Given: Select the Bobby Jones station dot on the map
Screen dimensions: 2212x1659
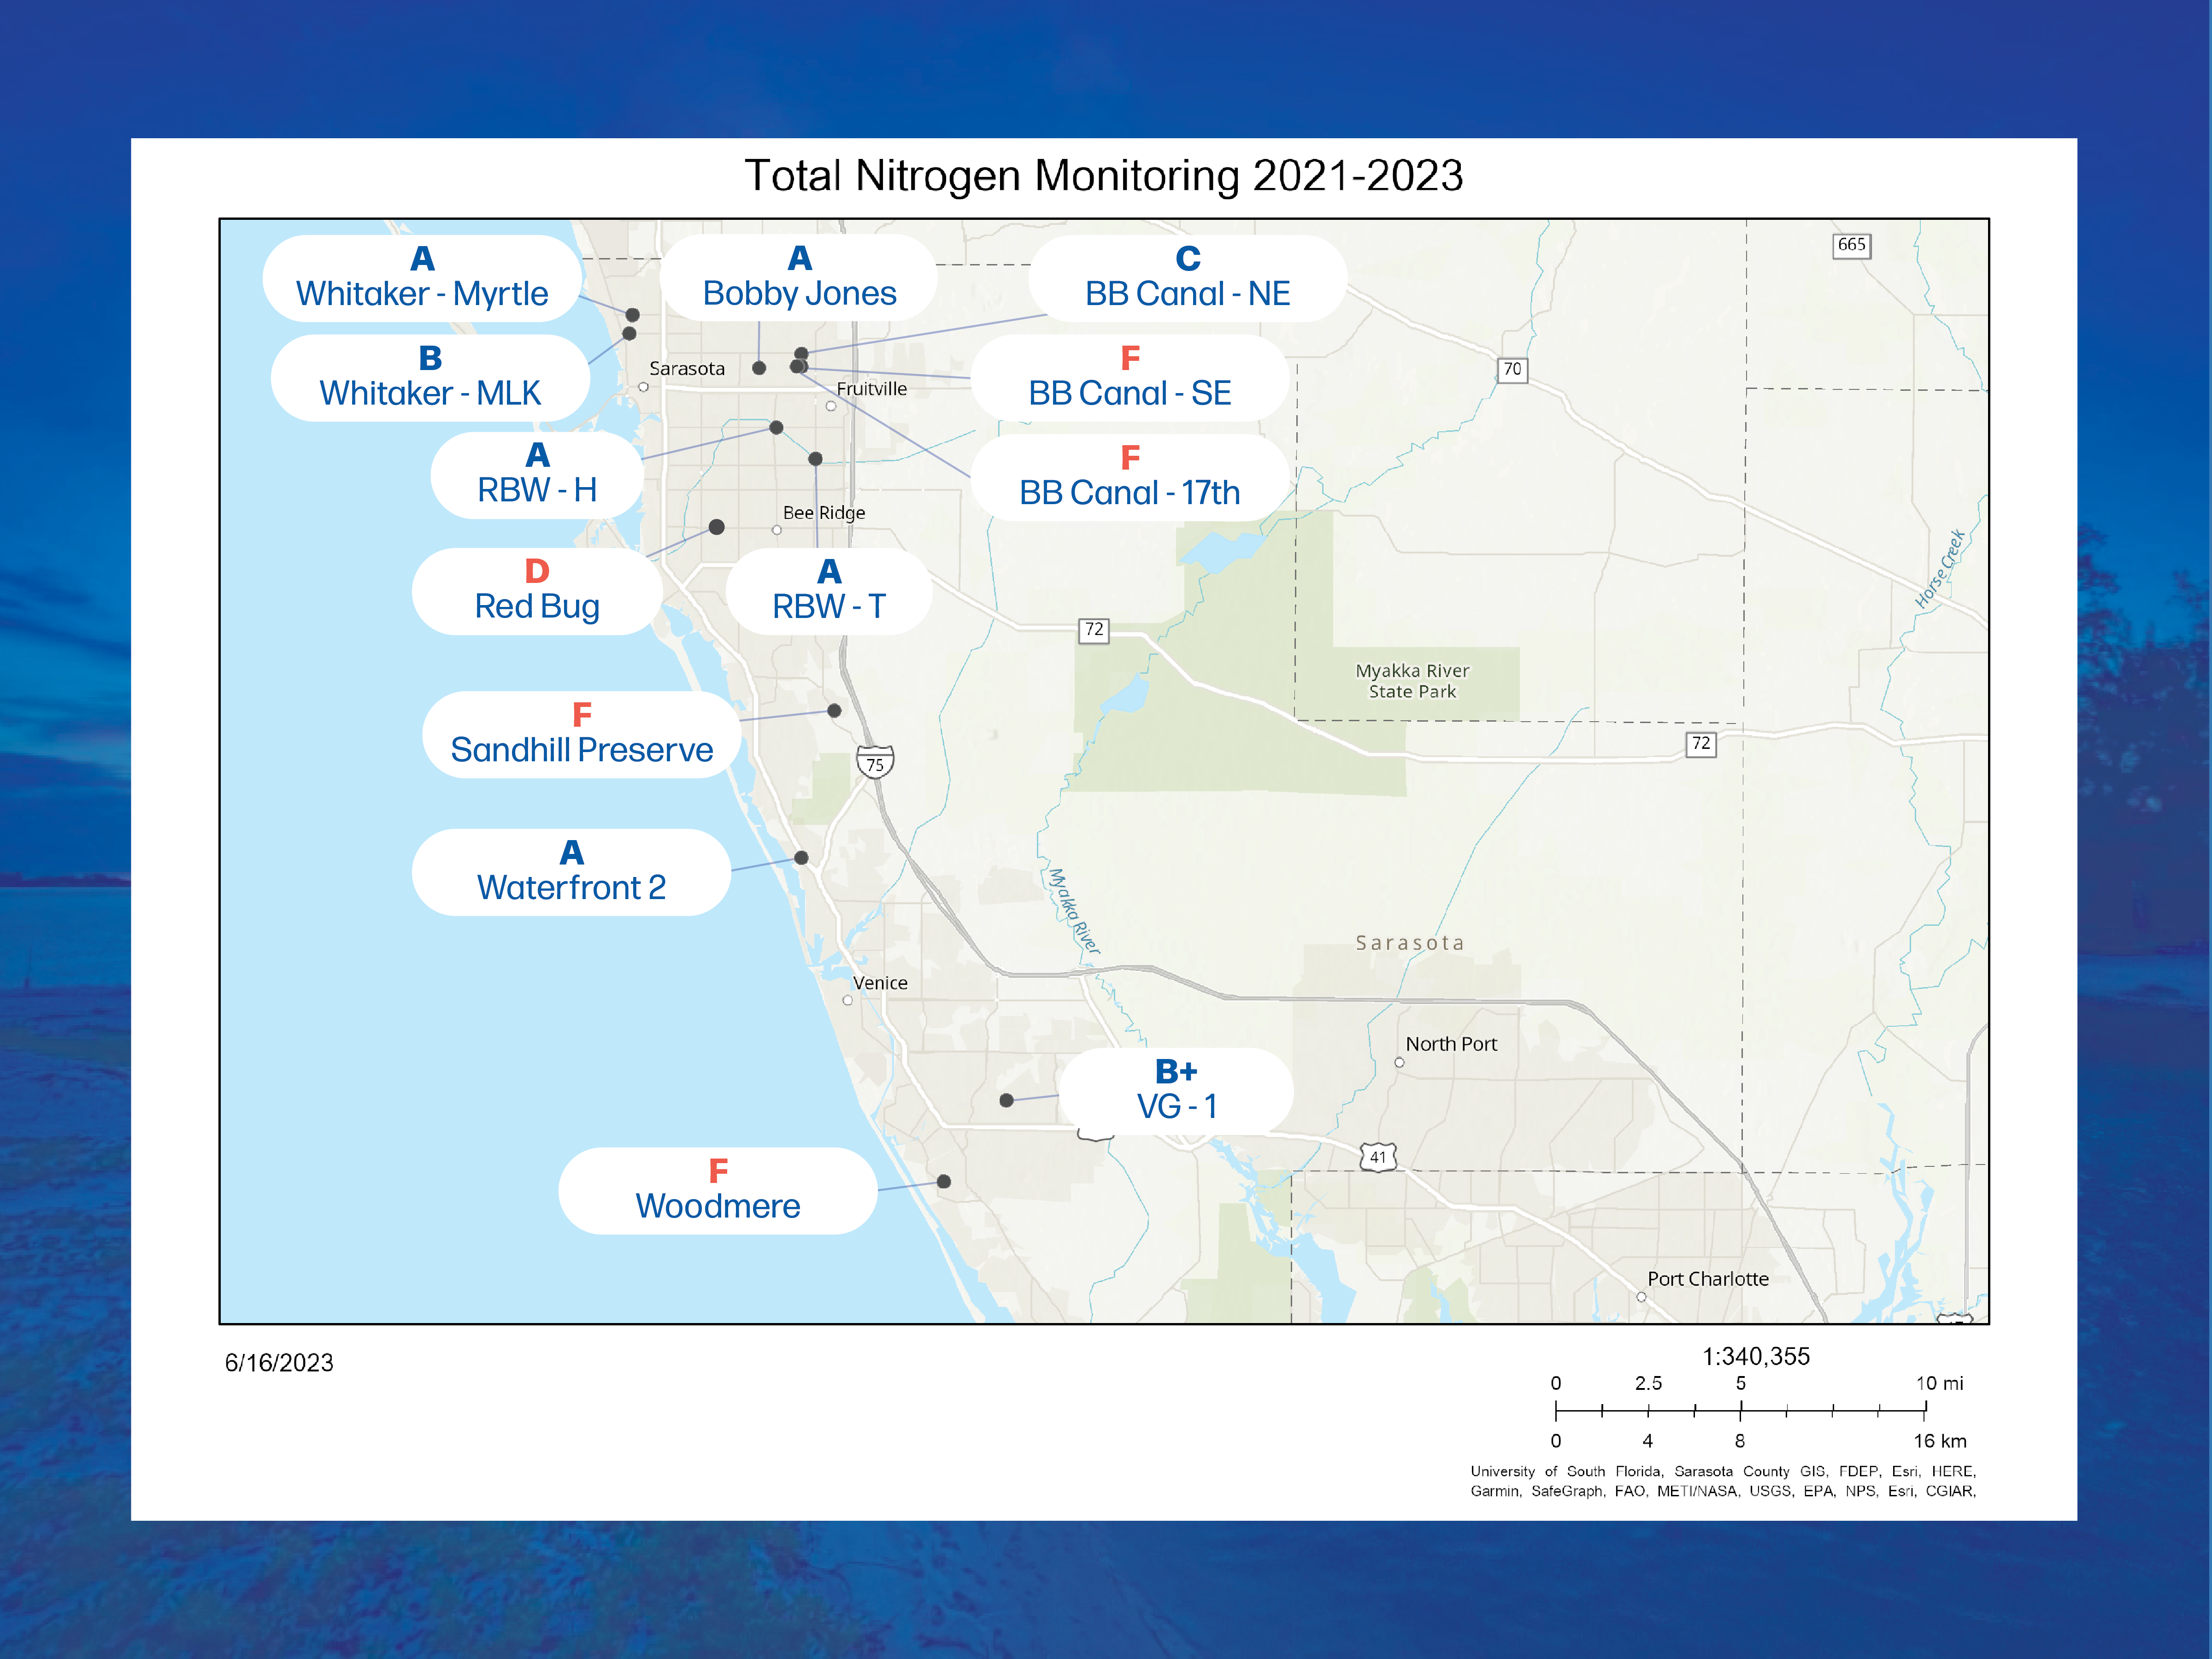Looking at the screenshot, I should [x=760, y=369].
